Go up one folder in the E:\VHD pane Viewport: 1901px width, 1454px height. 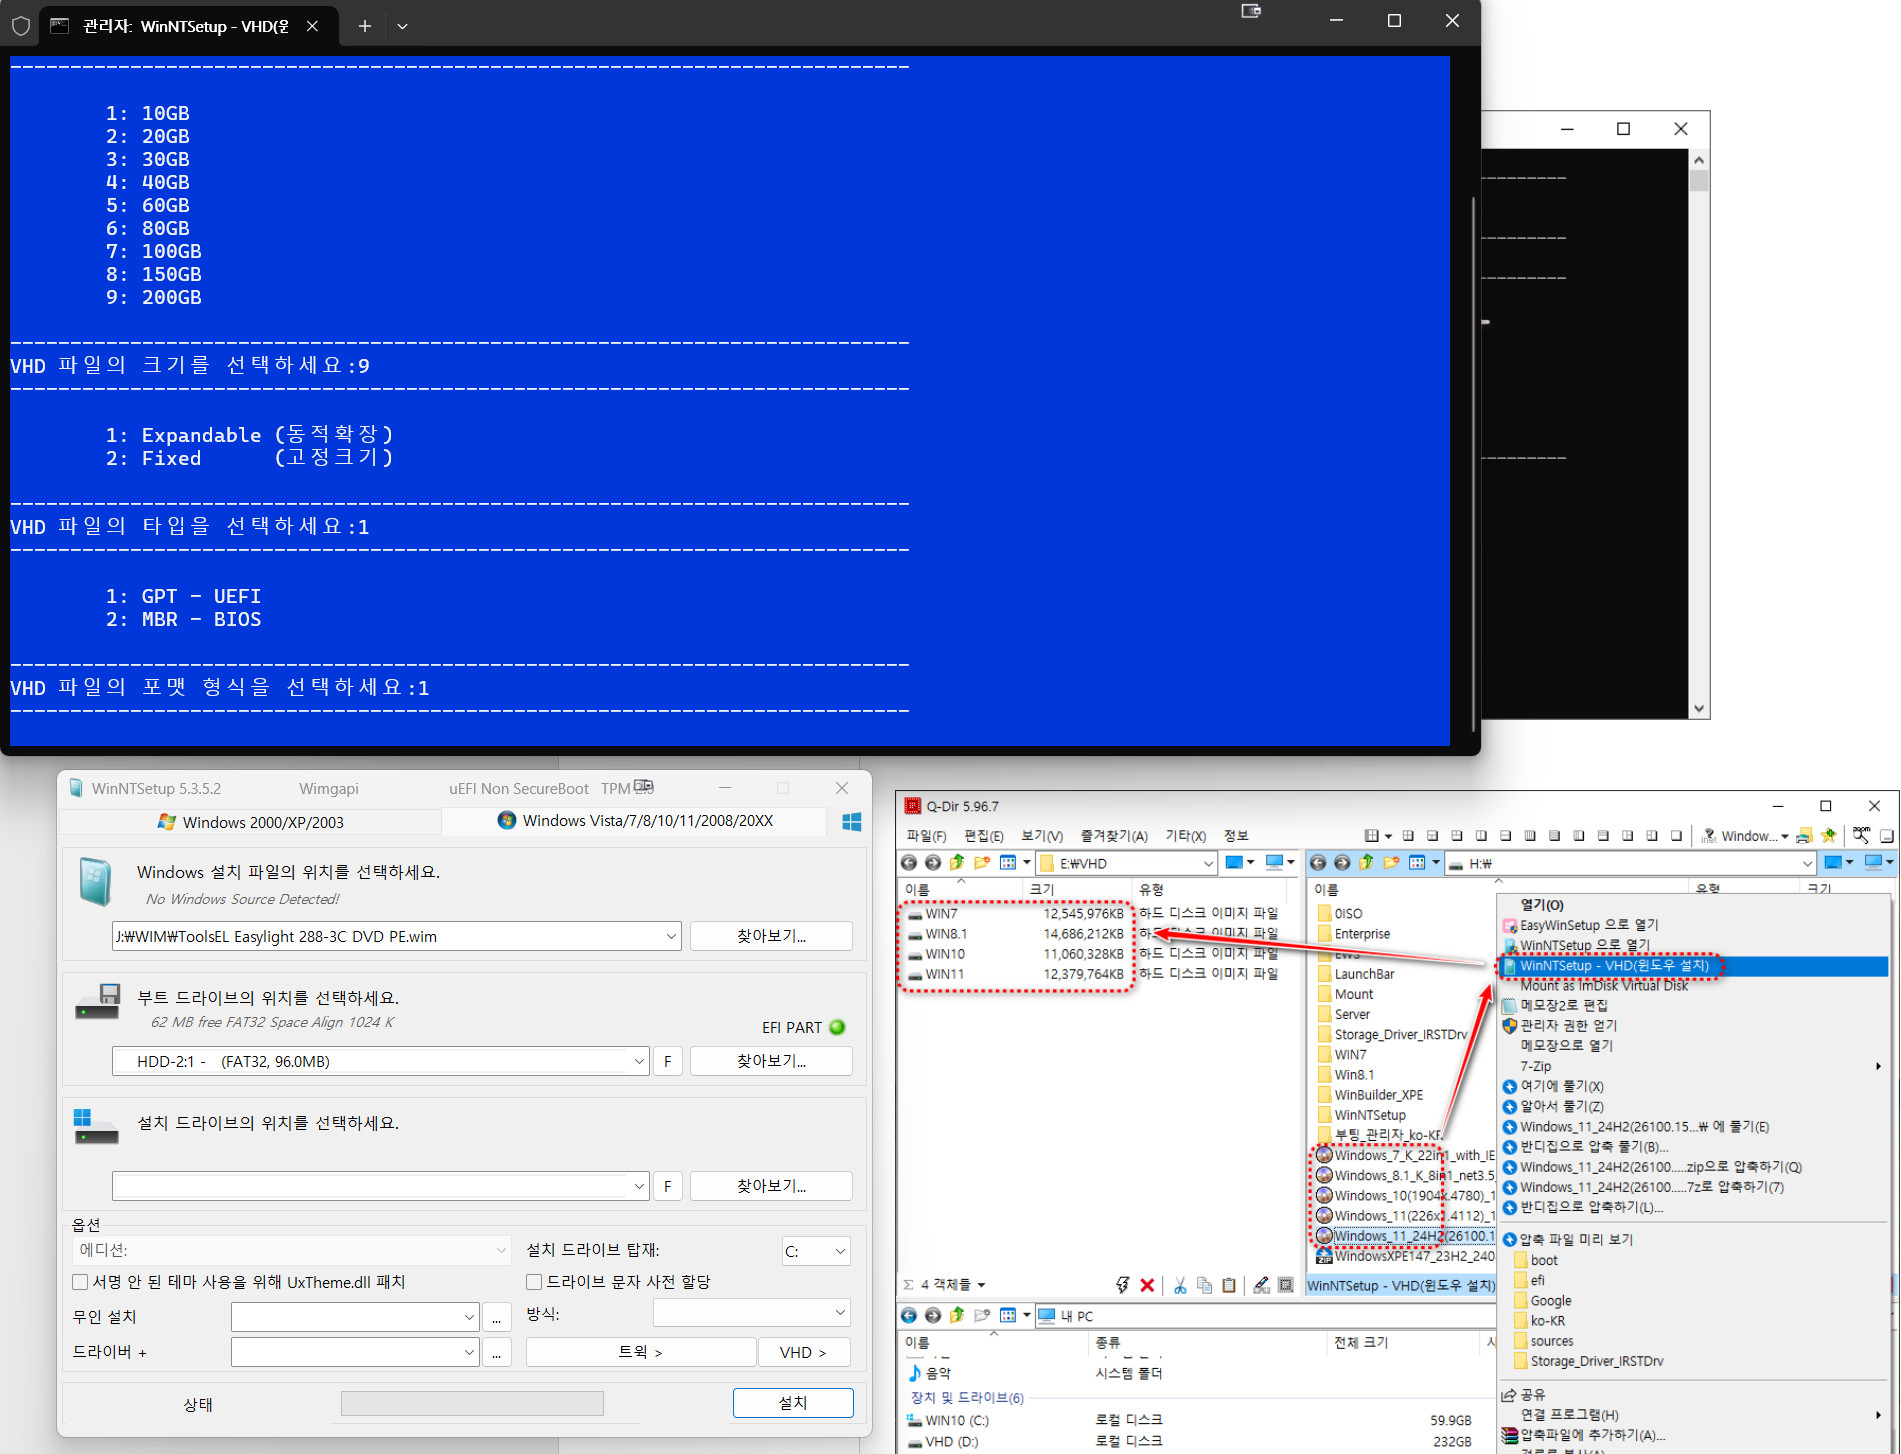957,863
